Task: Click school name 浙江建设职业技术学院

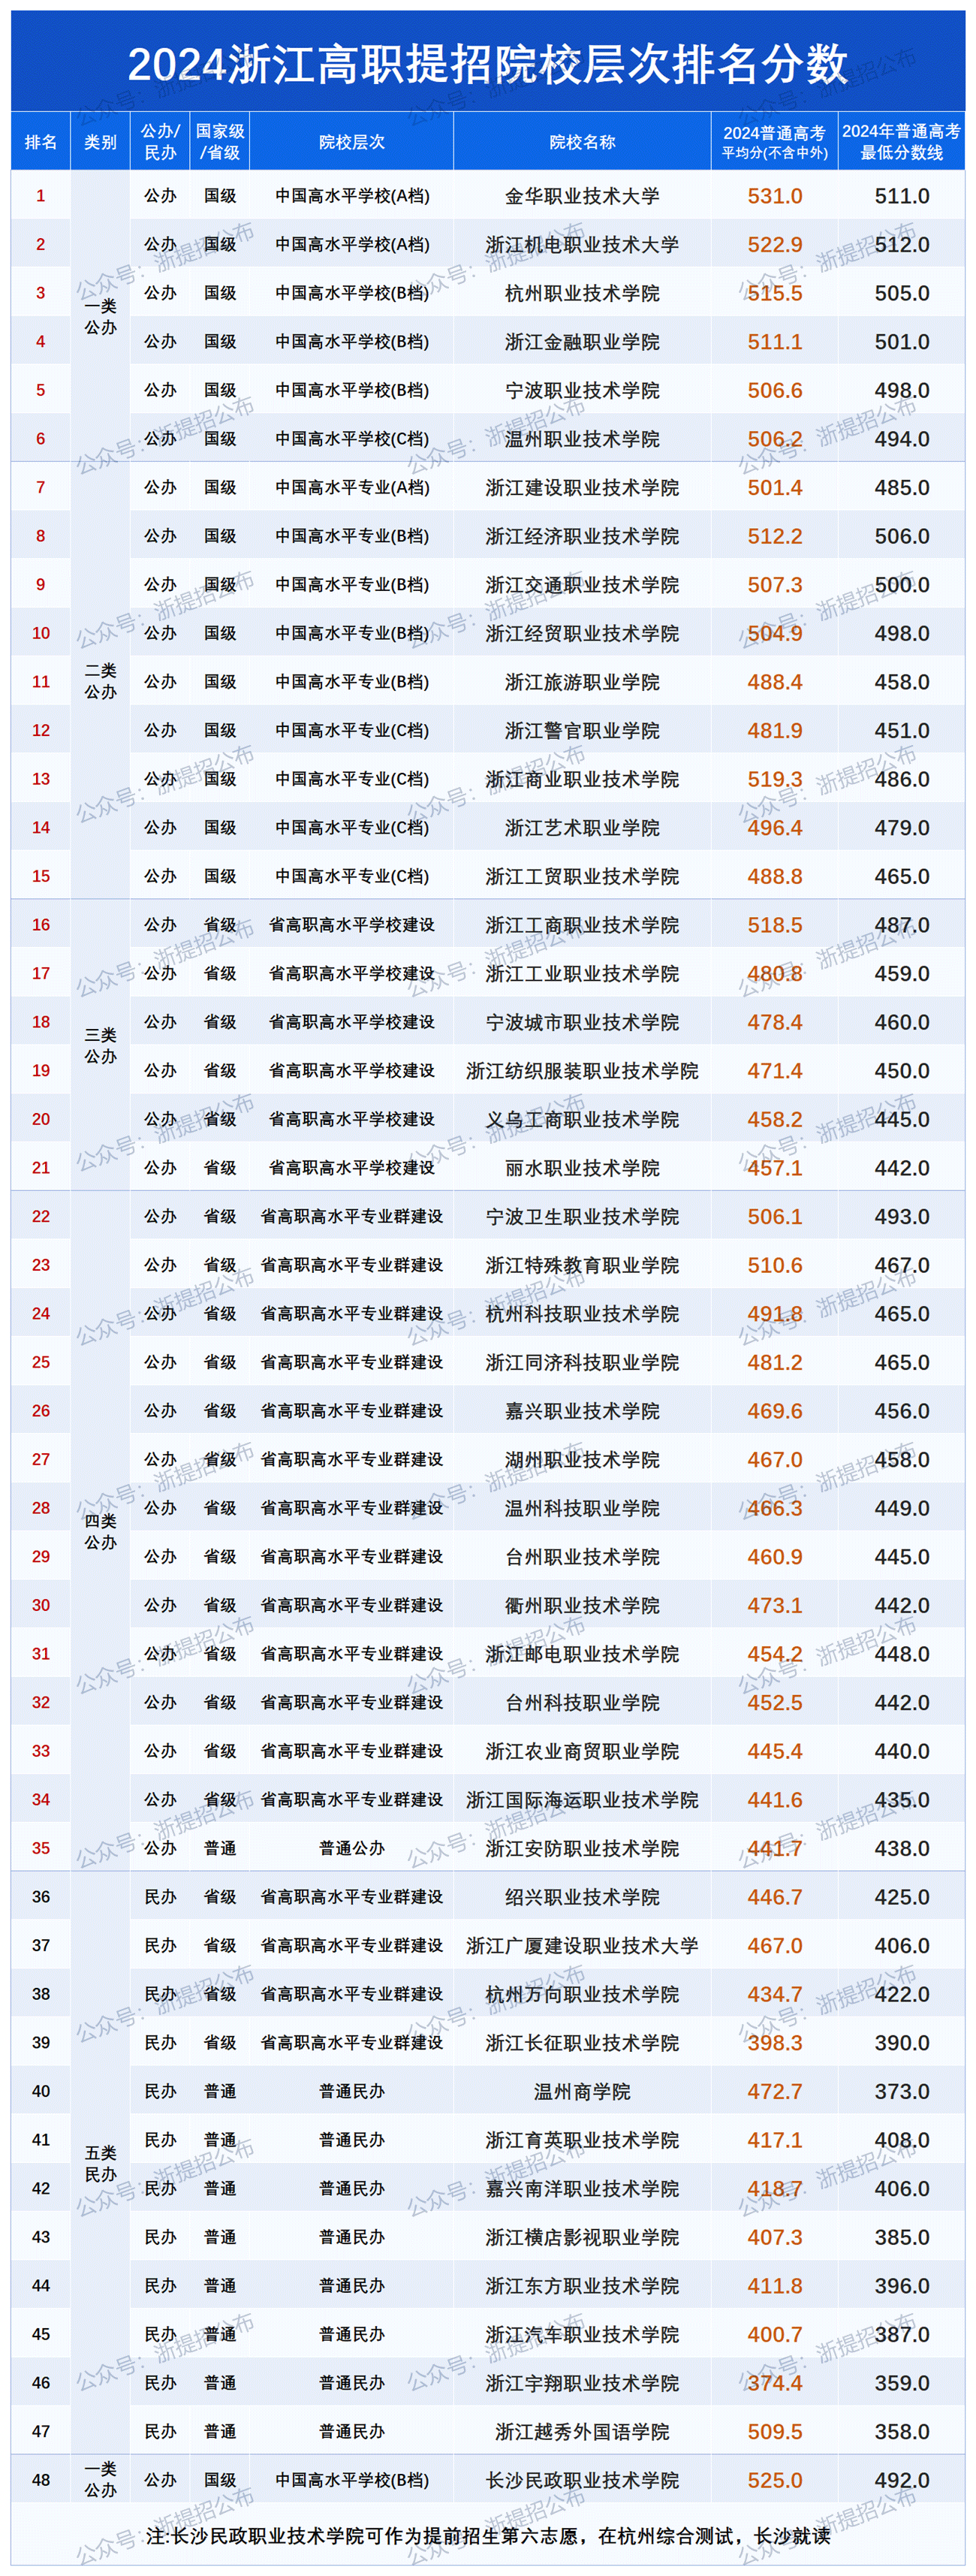Action: point(582,488)
